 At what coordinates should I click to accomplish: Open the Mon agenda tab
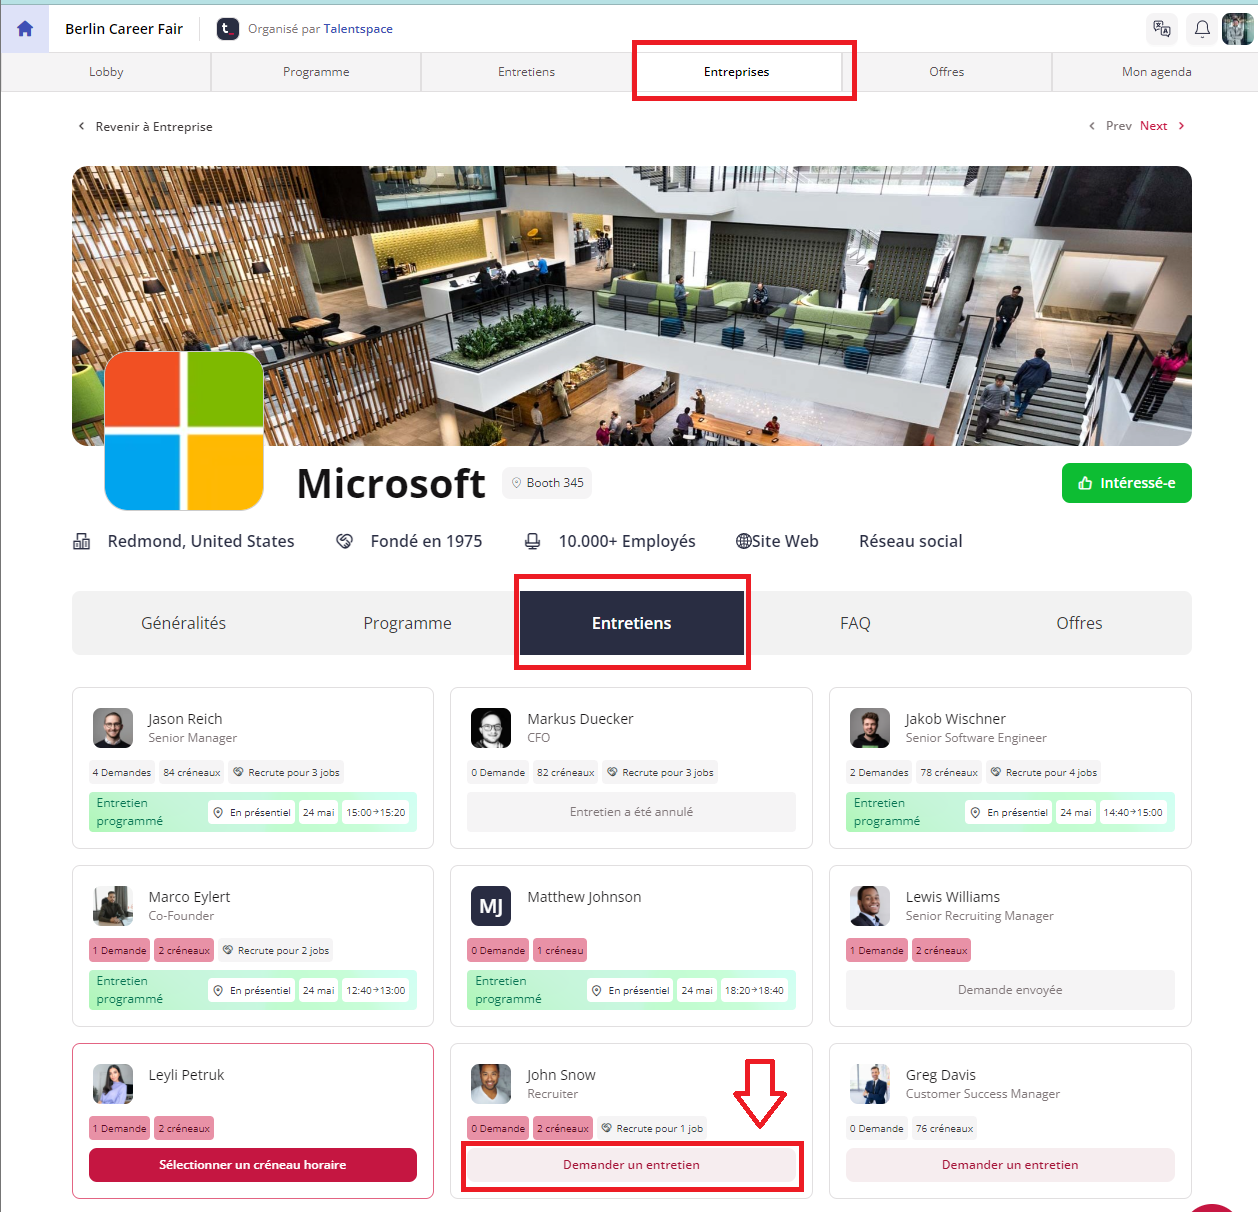point(1157,72)
